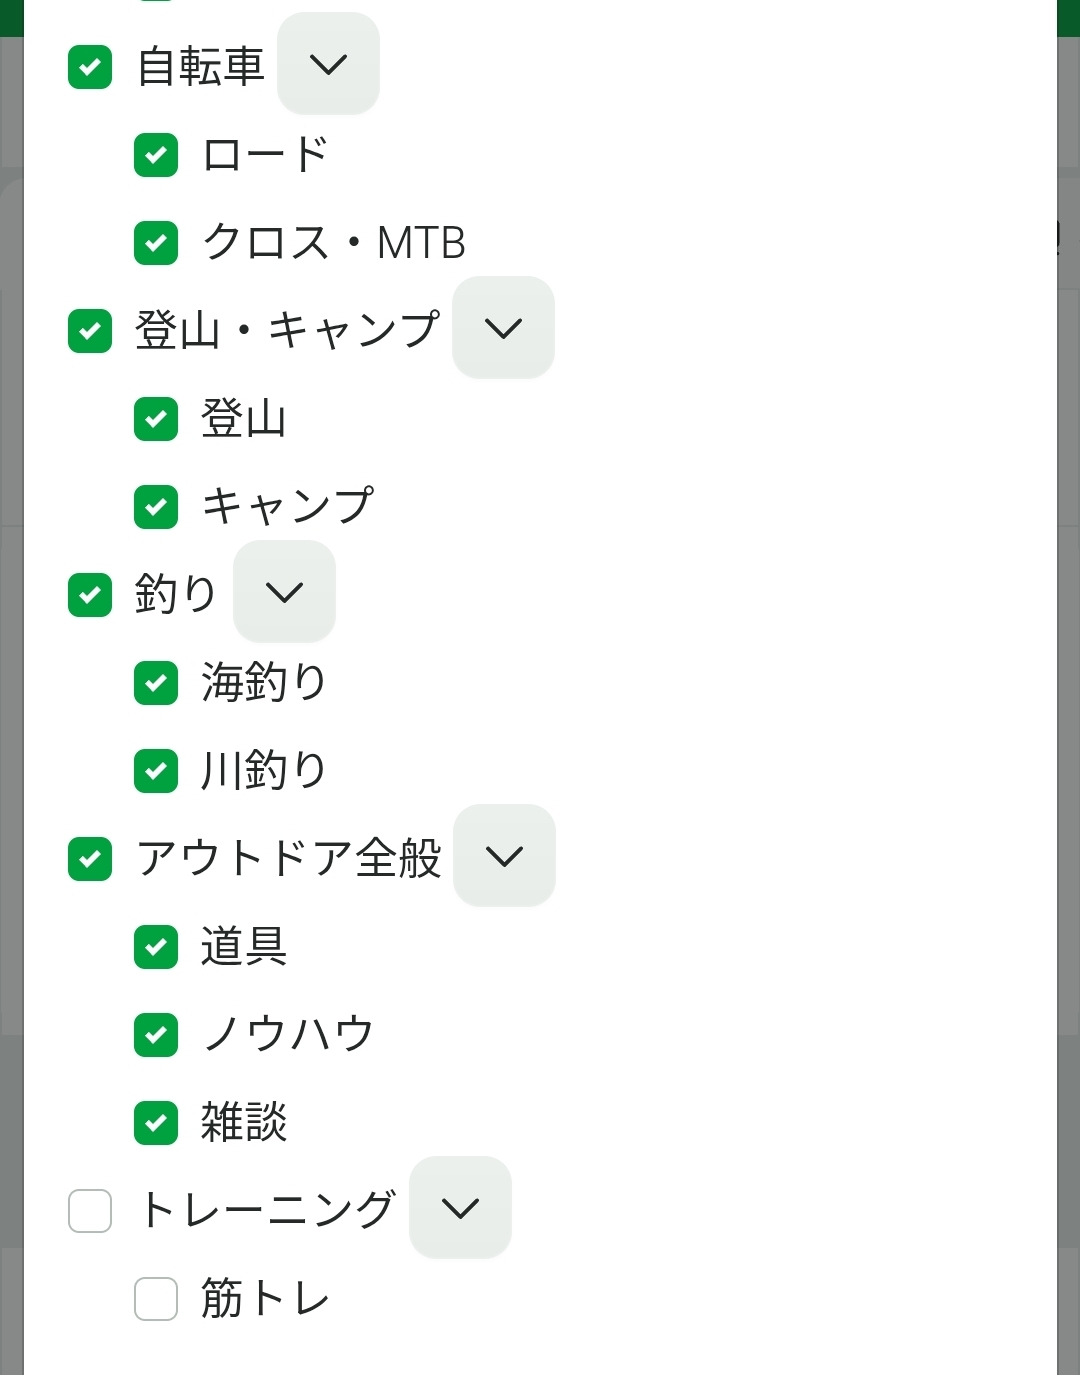Collapse the 登山・キャンプ chevron button
The height and width of the screenshot is (1375, 1080).
click(503, 328)
